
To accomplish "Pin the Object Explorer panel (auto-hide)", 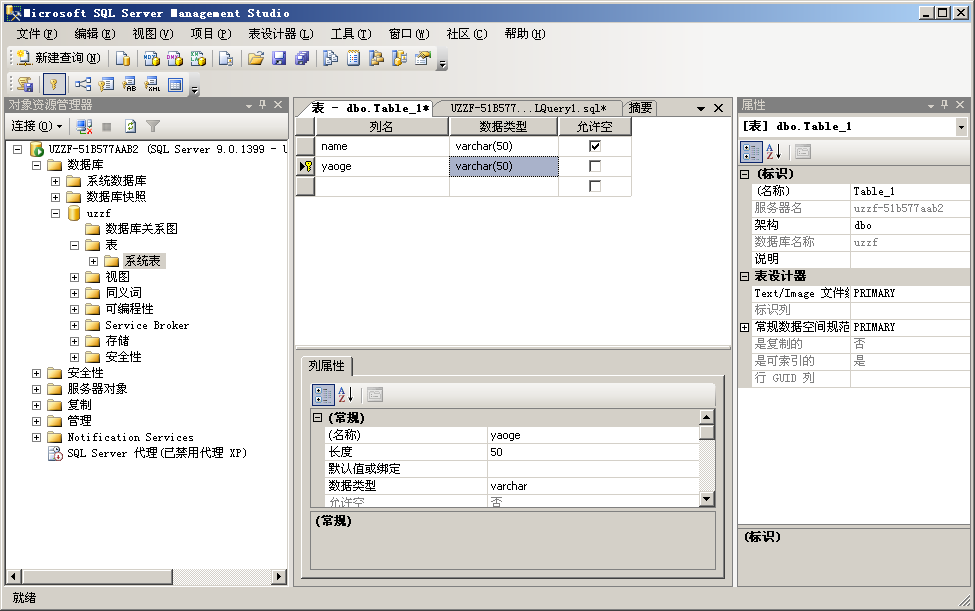I will 262,105.
